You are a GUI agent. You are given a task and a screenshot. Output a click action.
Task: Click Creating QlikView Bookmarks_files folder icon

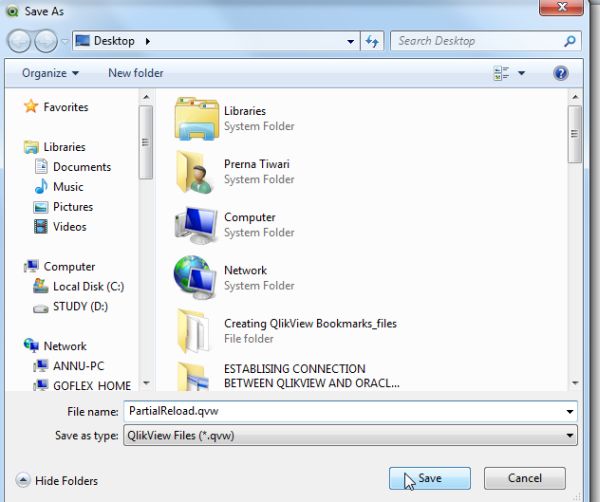[193, 331]
